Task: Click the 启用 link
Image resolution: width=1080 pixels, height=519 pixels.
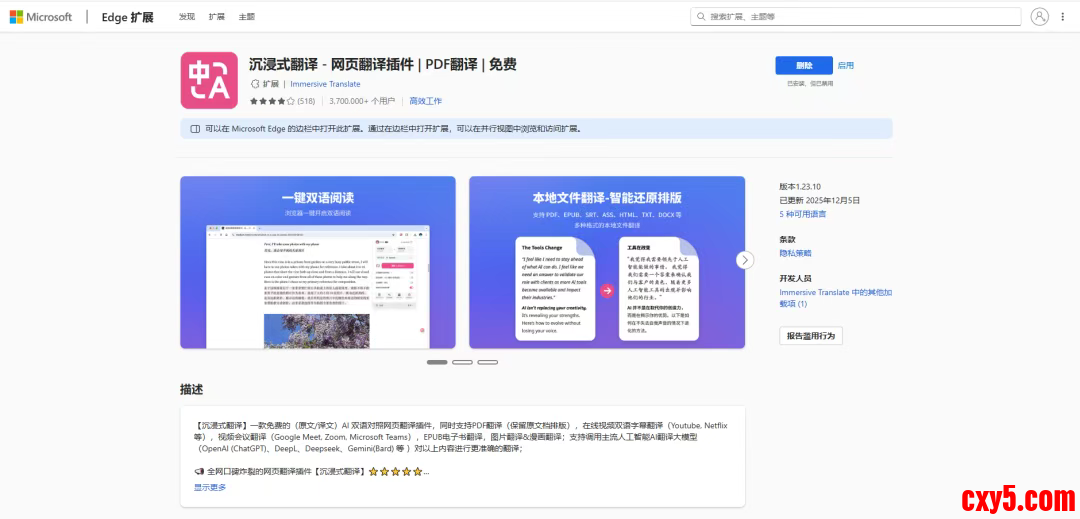Action: [x=846, y=65]
